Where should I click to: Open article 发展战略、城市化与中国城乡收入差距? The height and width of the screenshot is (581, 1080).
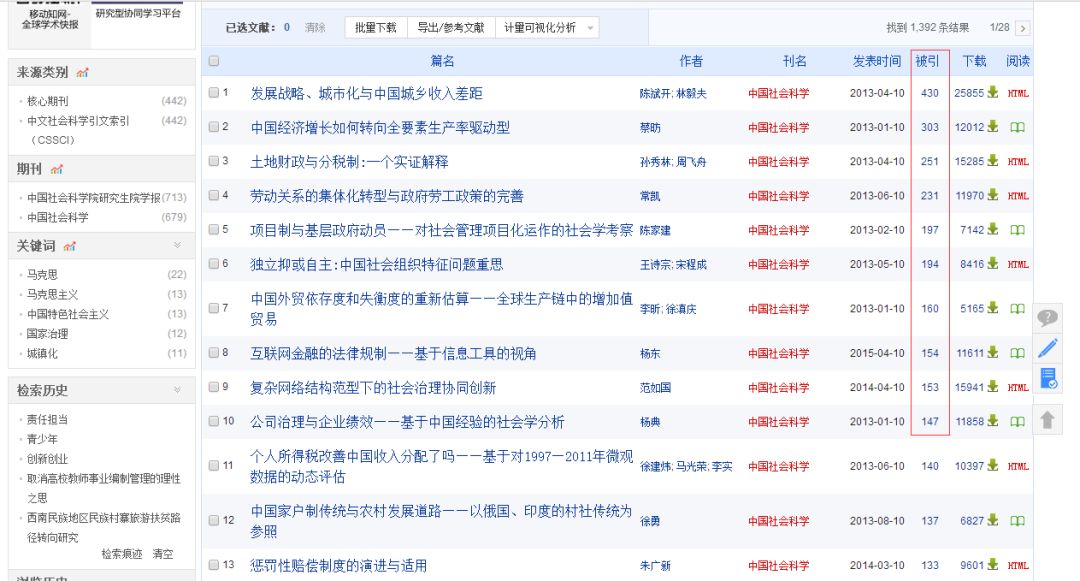coord(366,93)
